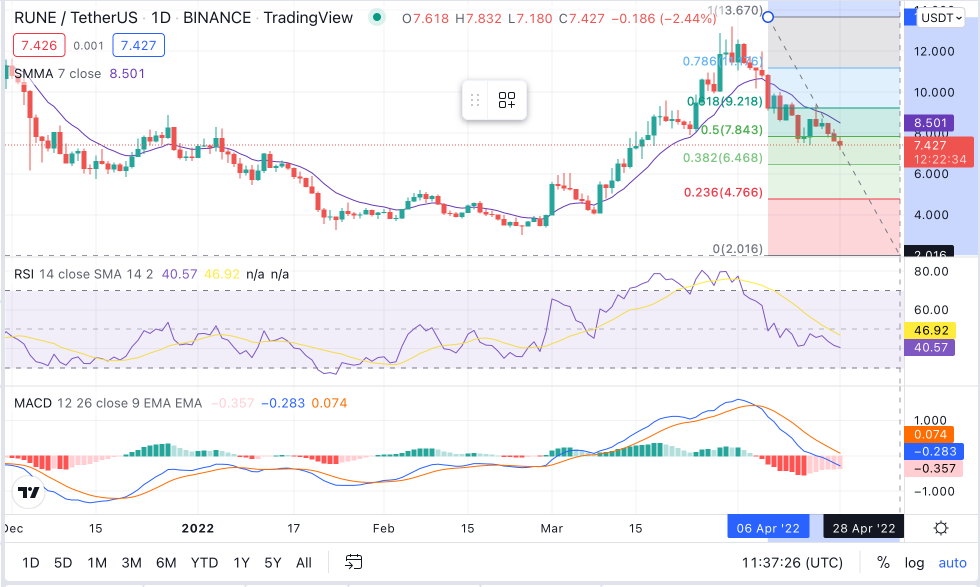Select the 1Y time range
This screenshot has height=587, width=980.
point(241,563)
